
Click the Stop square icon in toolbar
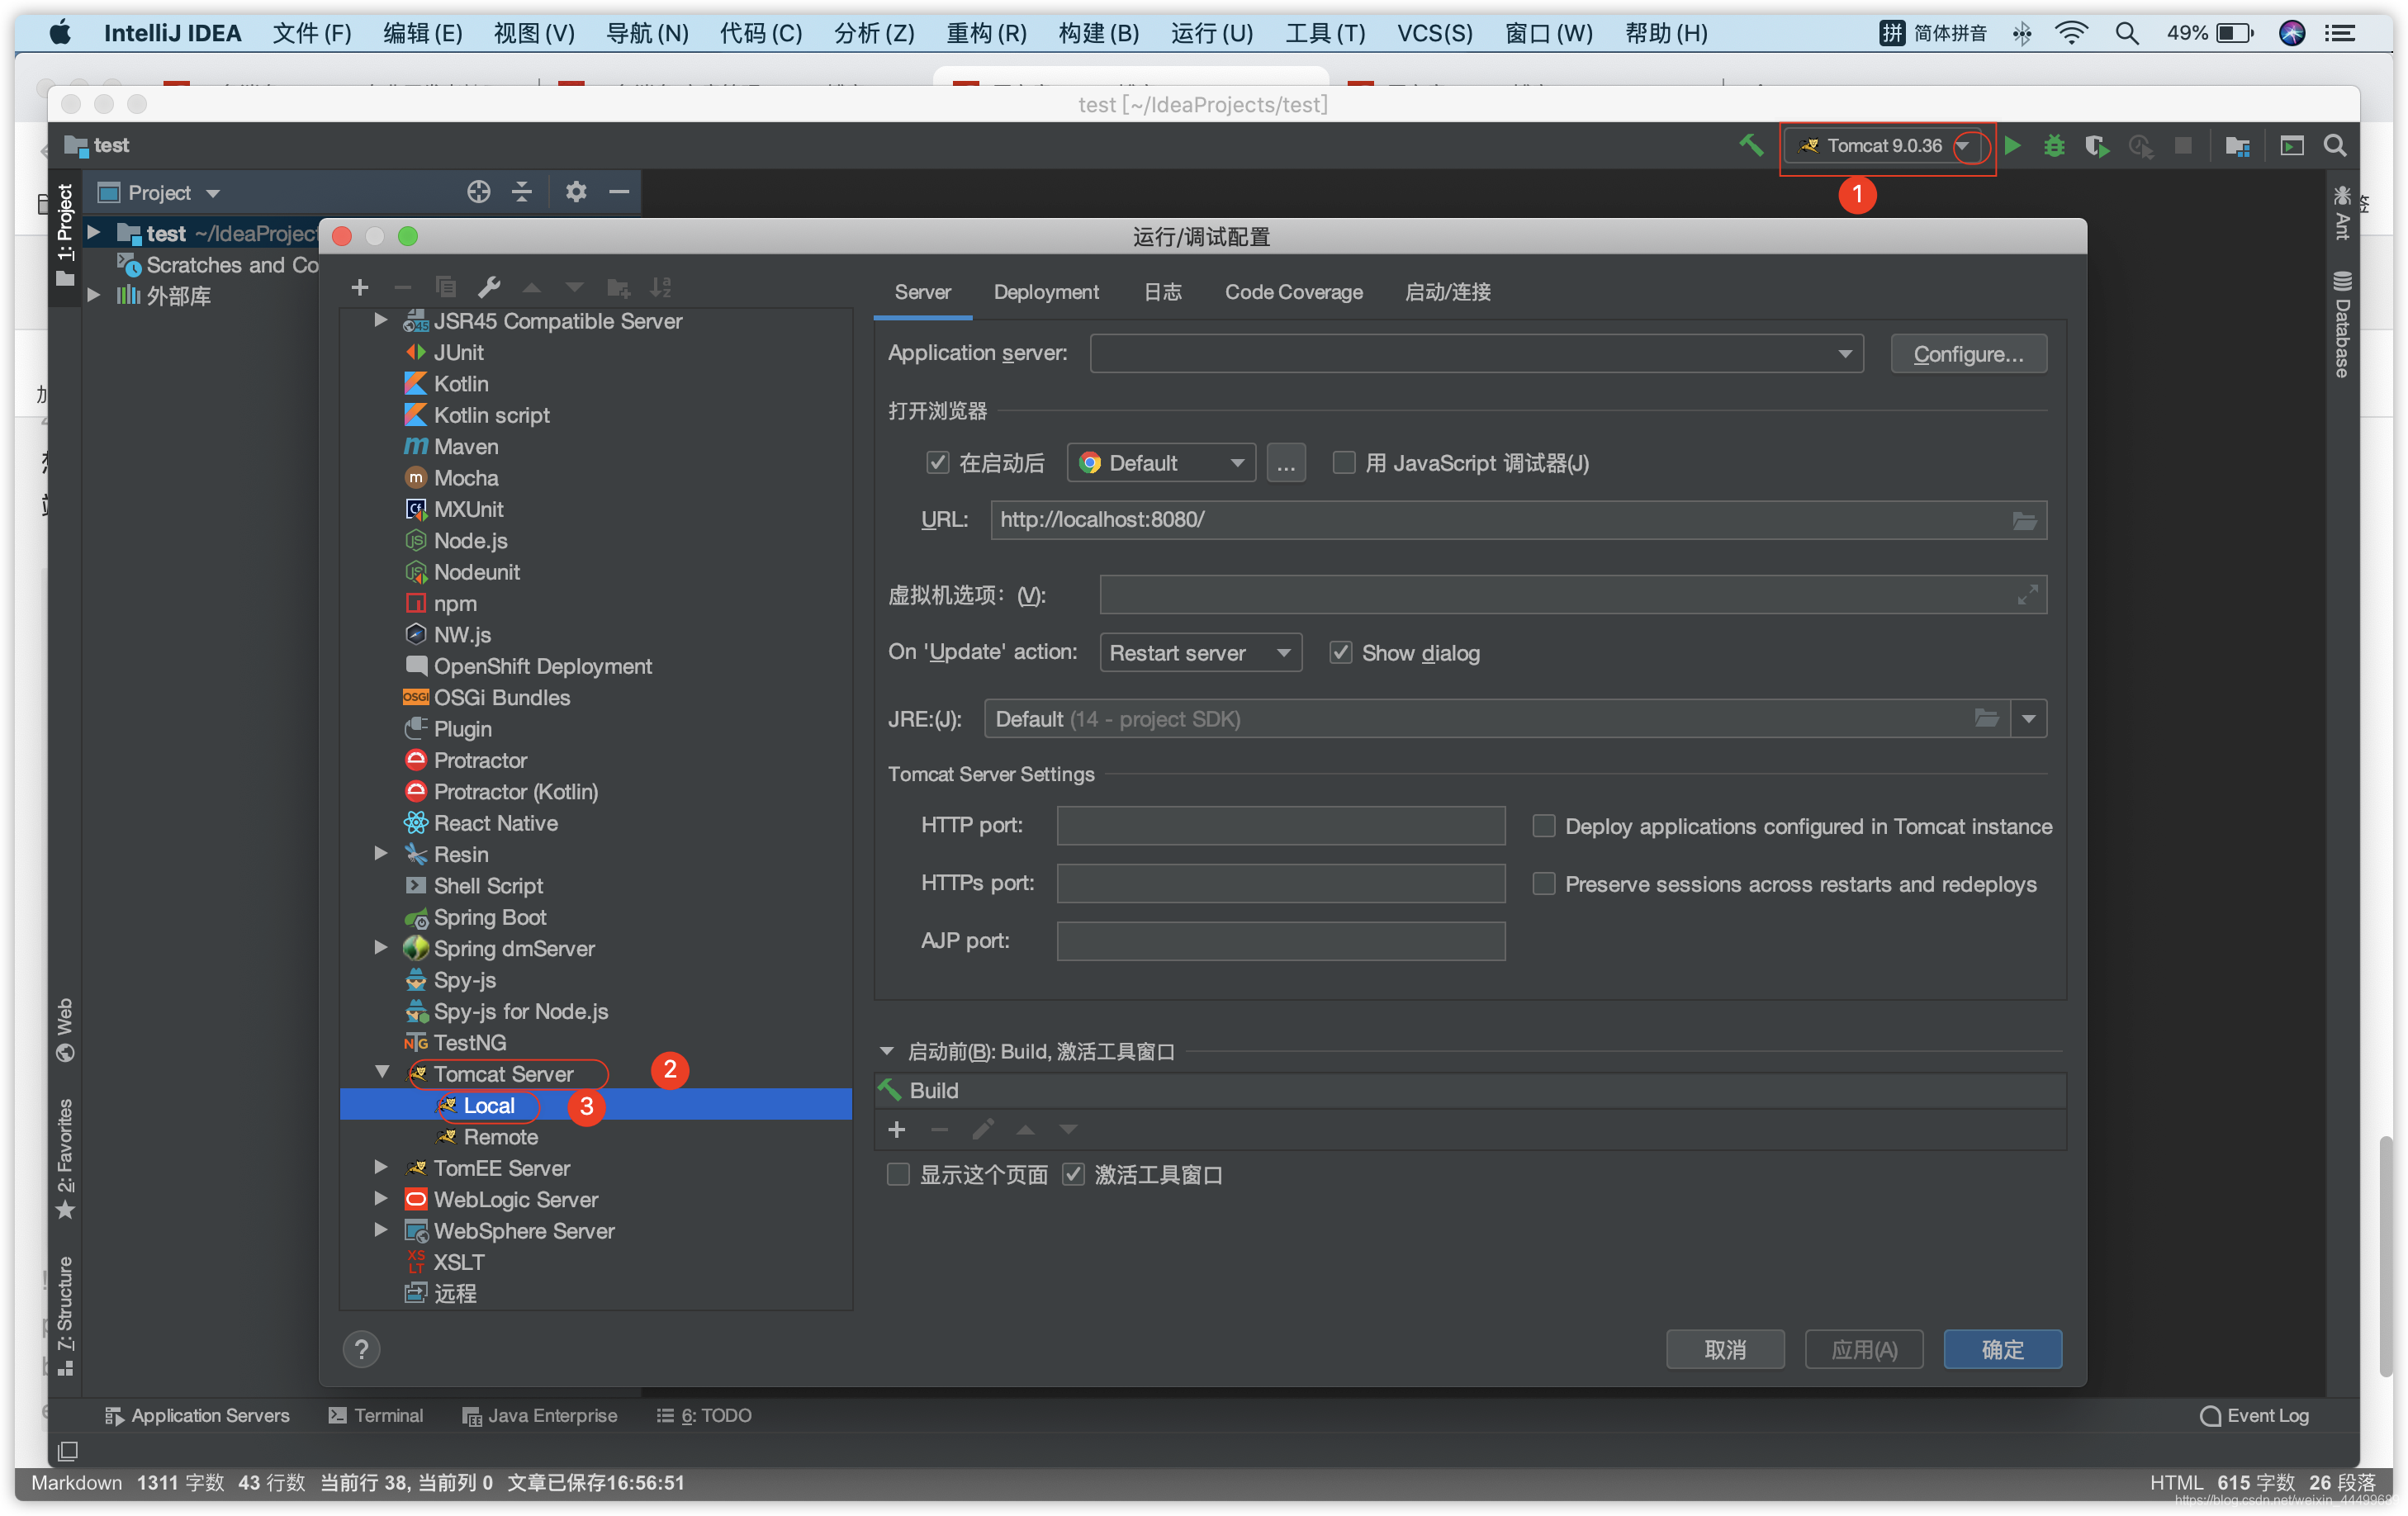pos(2183,146)
